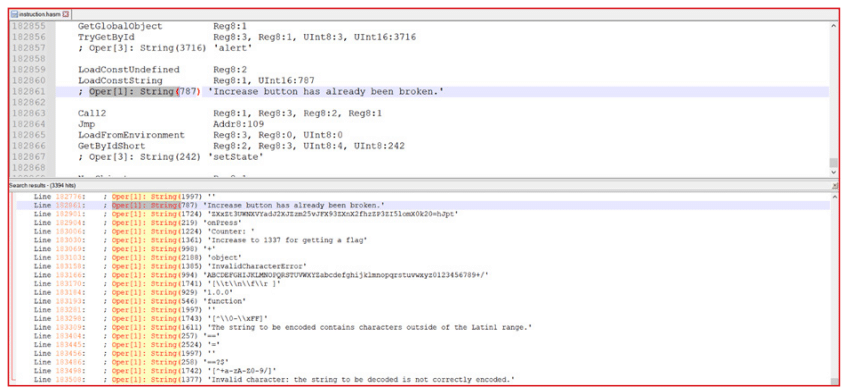The image size is (849, 390).
Task: Open search result String(1743) '[^\\0-\\xFF]'
Action: 150,318
